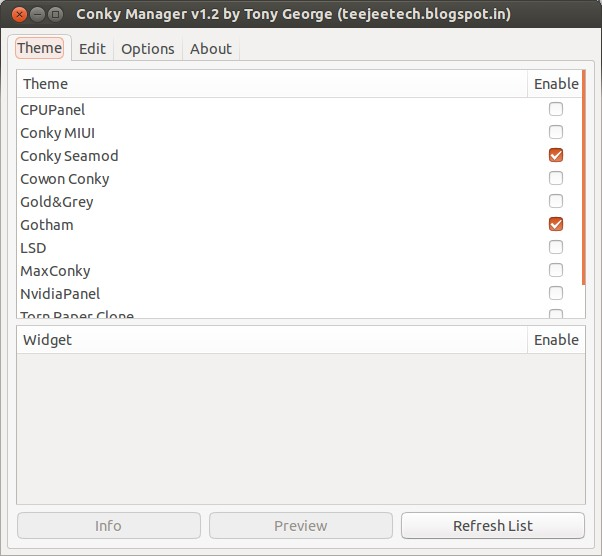Enable the Gold&Grey theme checkbox
This screenshot has height=556, width=602.
[556, 201]
